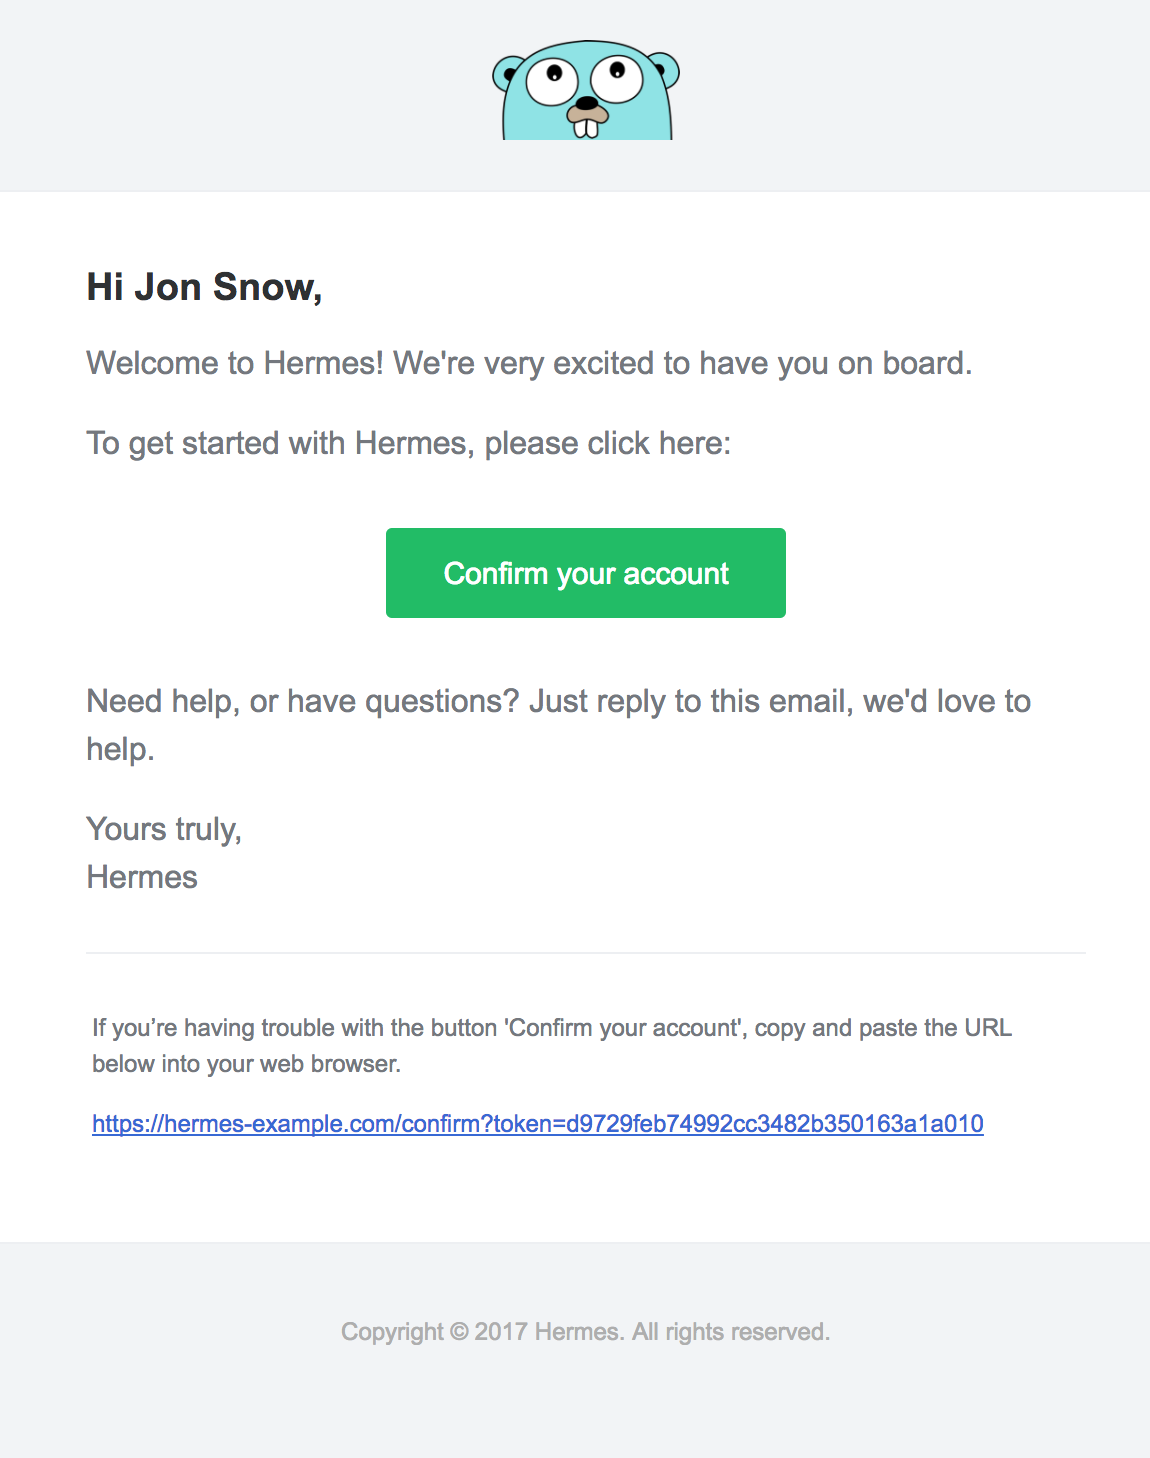Click the gopher's left ear
The width and height of the screenshot is (1150, 1458).
coord(505,74)
